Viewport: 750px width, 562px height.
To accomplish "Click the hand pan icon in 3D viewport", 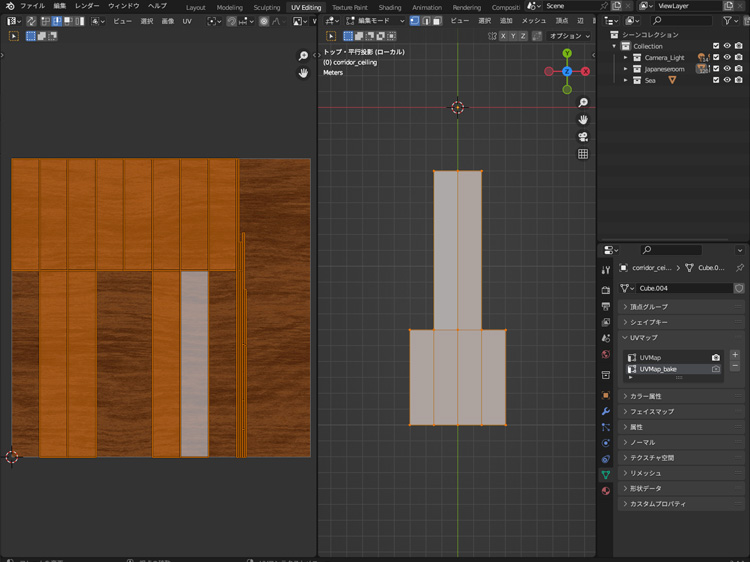I will pos(583,120).
